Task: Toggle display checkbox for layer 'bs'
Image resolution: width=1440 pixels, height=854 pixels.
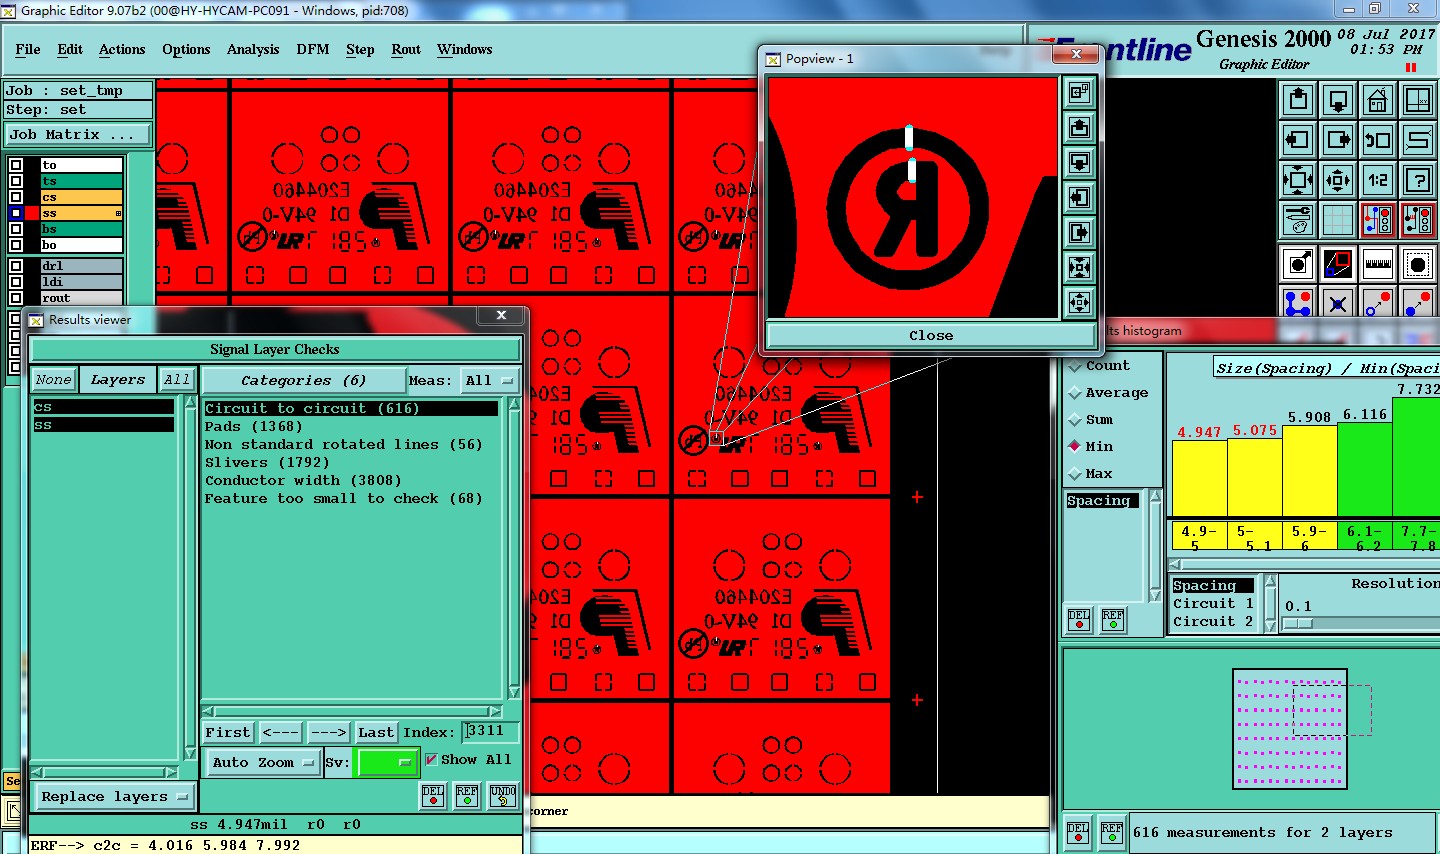Action: click(16, 229)
